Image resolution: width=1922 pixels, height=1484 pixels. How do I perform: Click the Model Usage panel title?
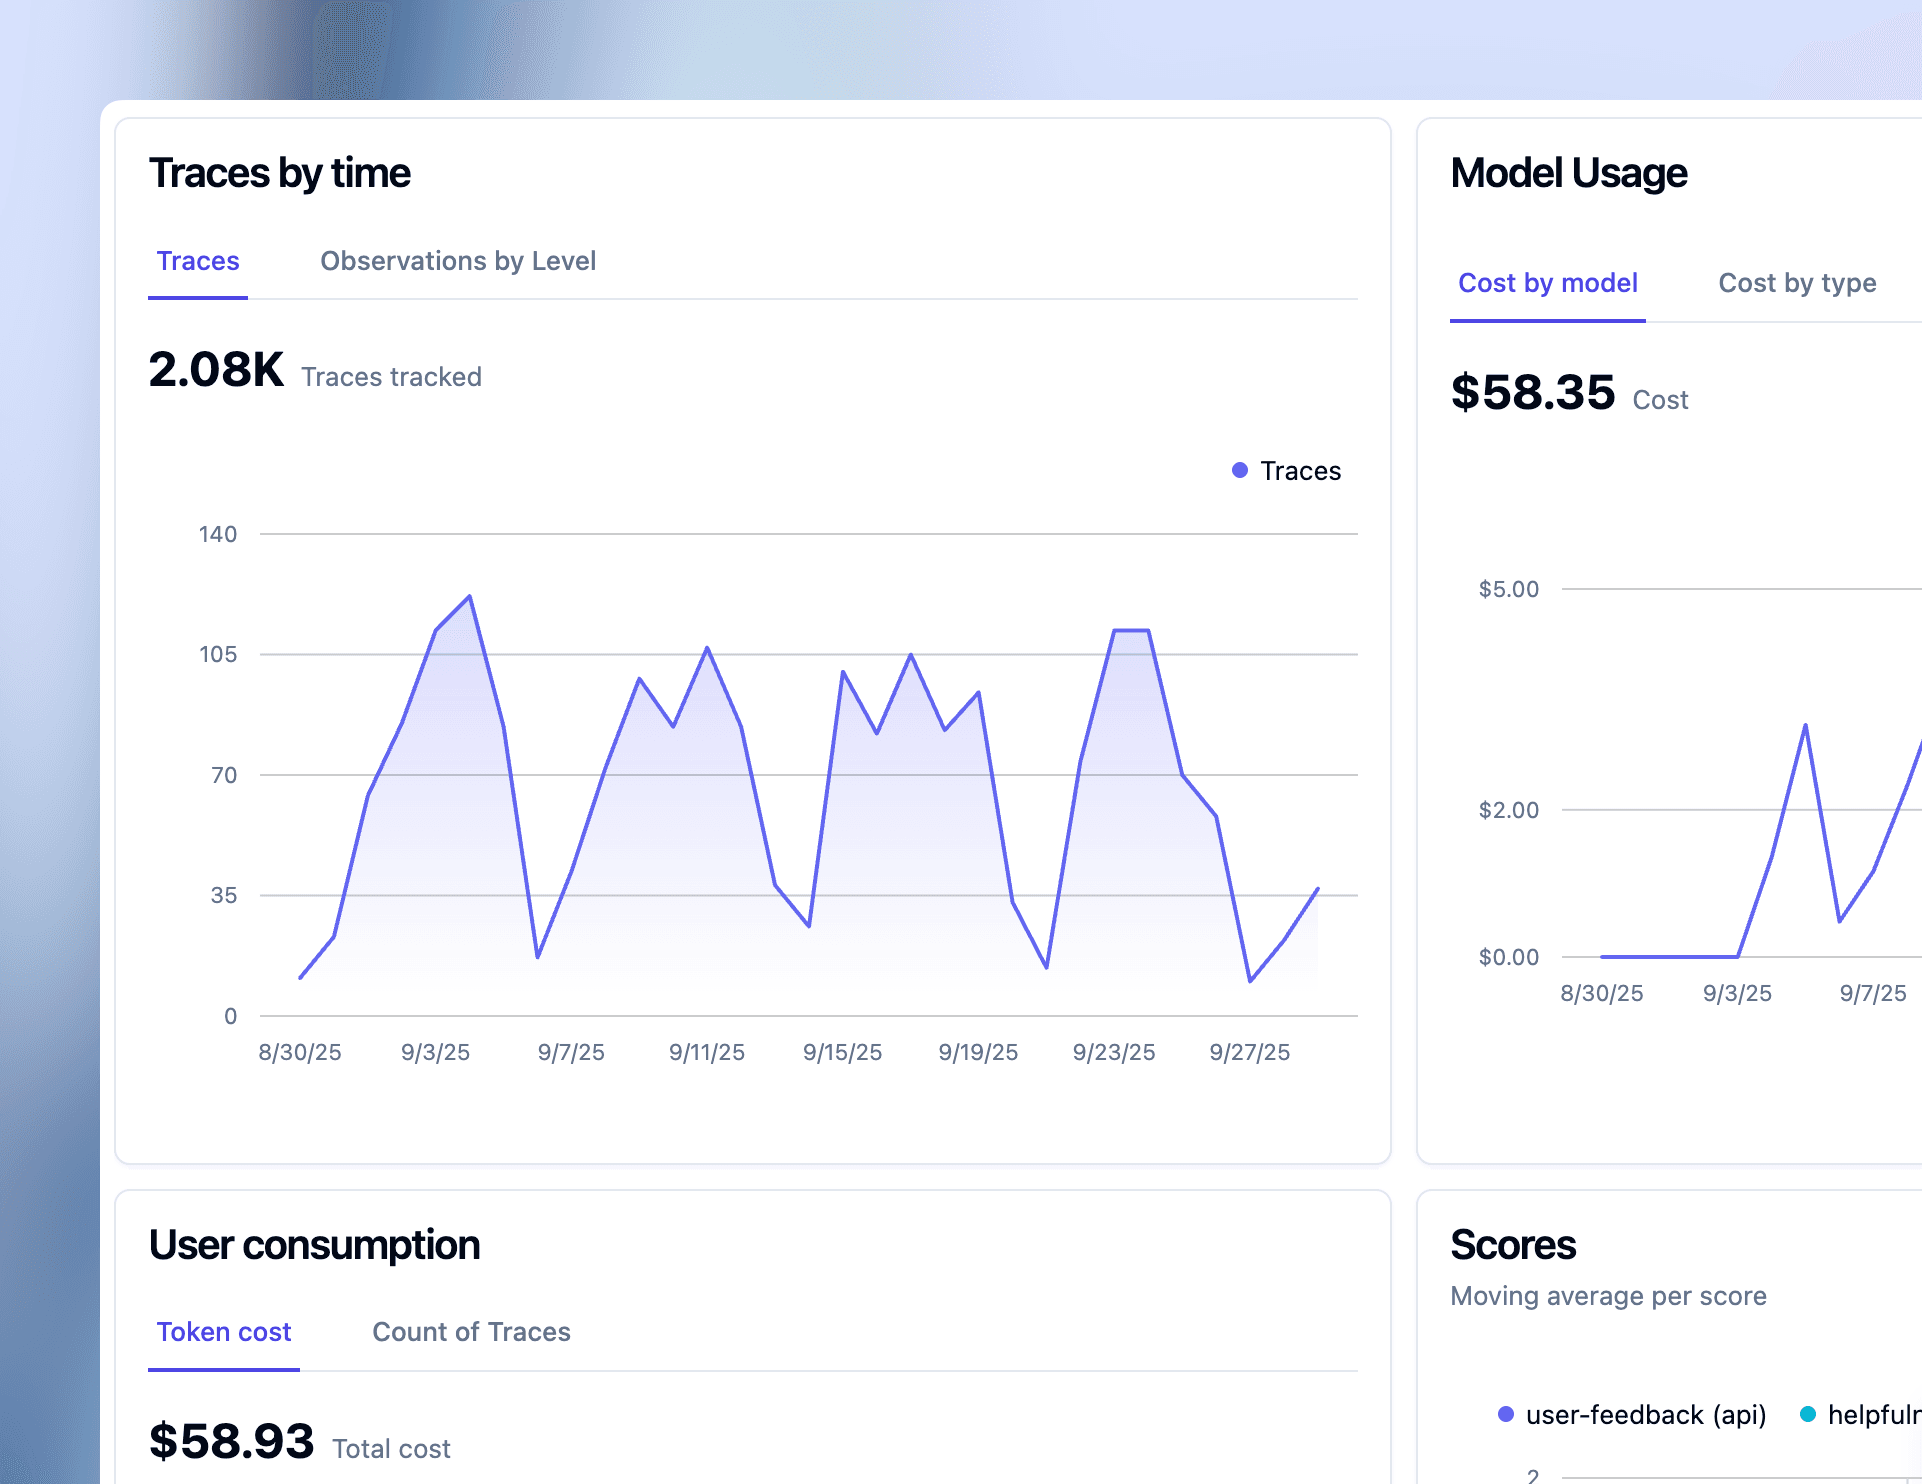pyautogui.click(x=1567, y=172)
